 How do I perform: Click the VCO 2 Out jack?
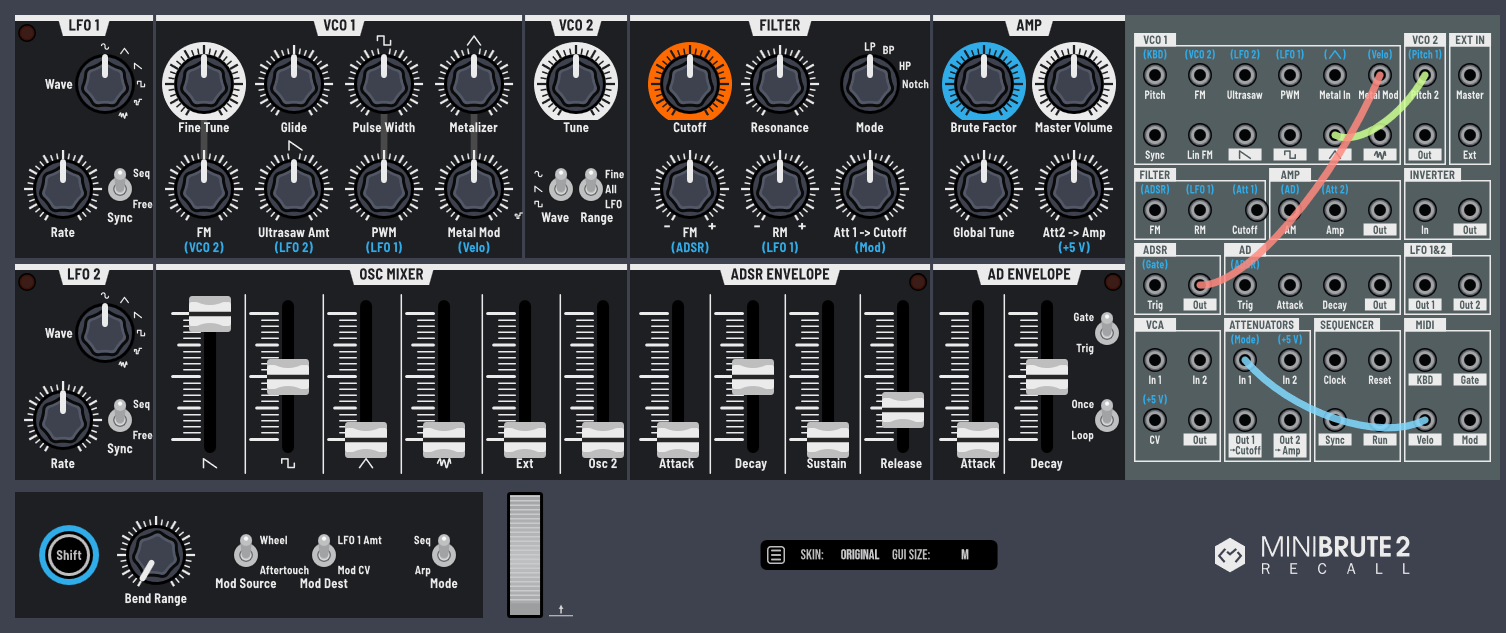click(x=1424, y=135)
